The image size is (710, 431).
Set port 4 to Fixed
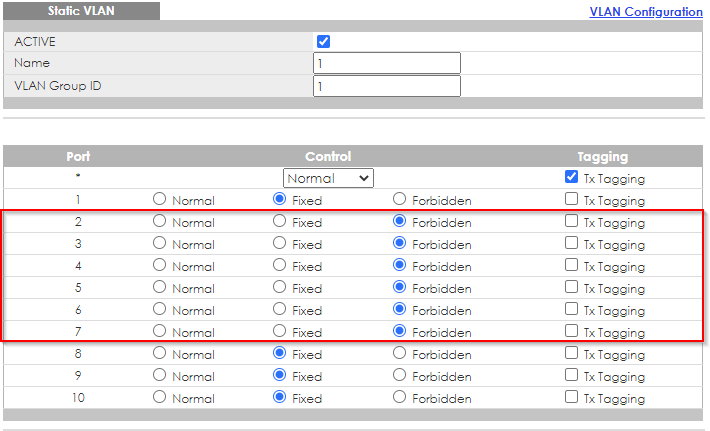(280, 265)
